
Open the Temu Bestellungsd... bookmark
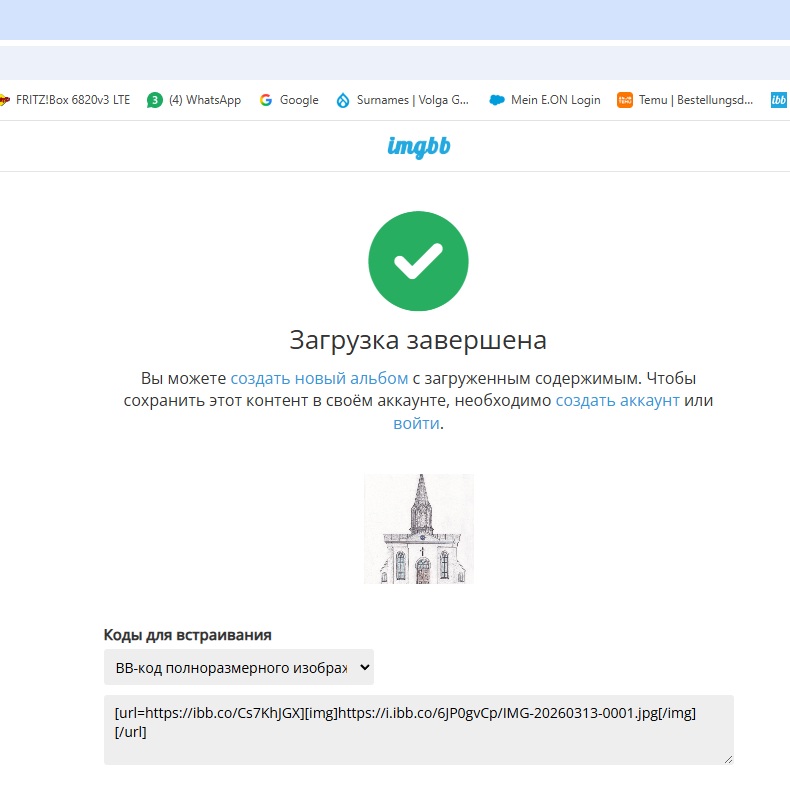click(x=685, y=100)
